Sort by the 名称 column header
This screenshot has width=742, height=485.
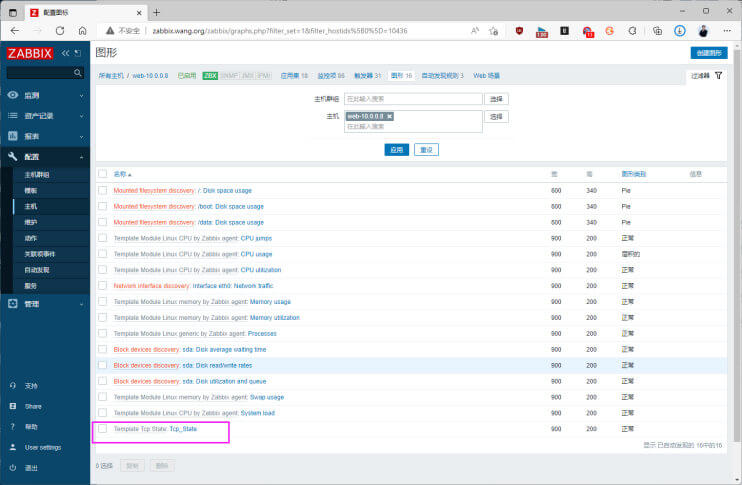pos(122,174)
